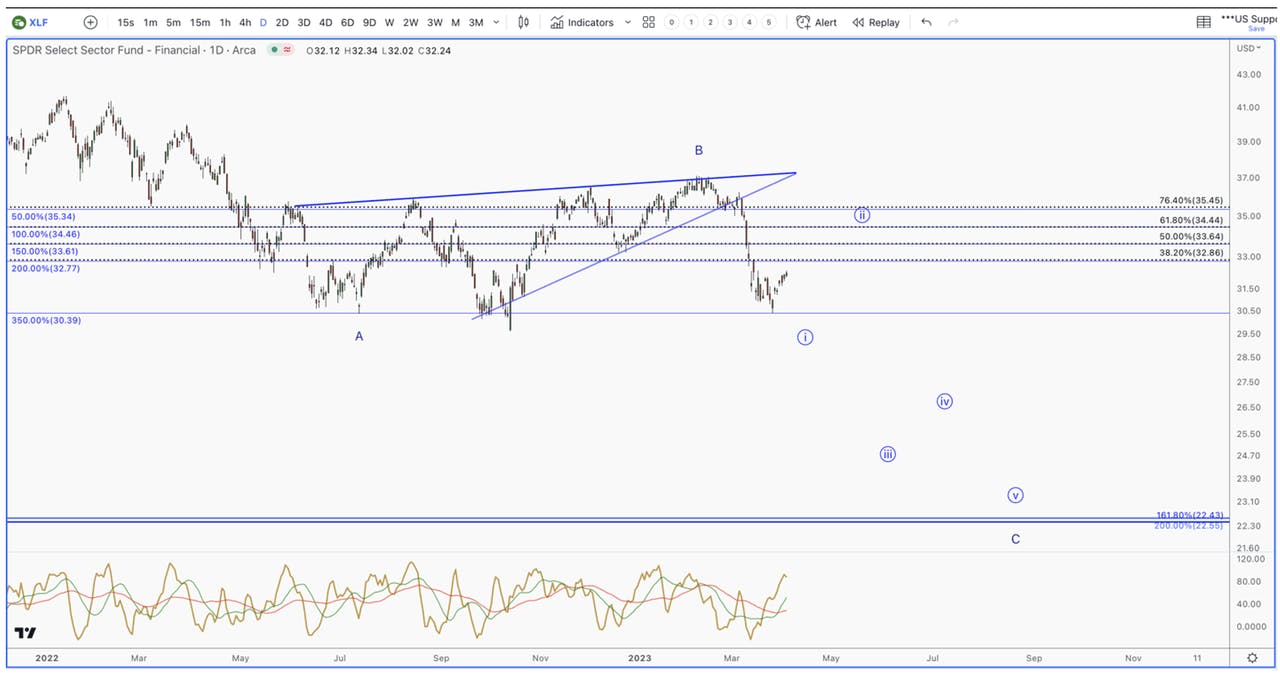Expand the additional timeframes dropdown arrow

[x=497, y=22]
